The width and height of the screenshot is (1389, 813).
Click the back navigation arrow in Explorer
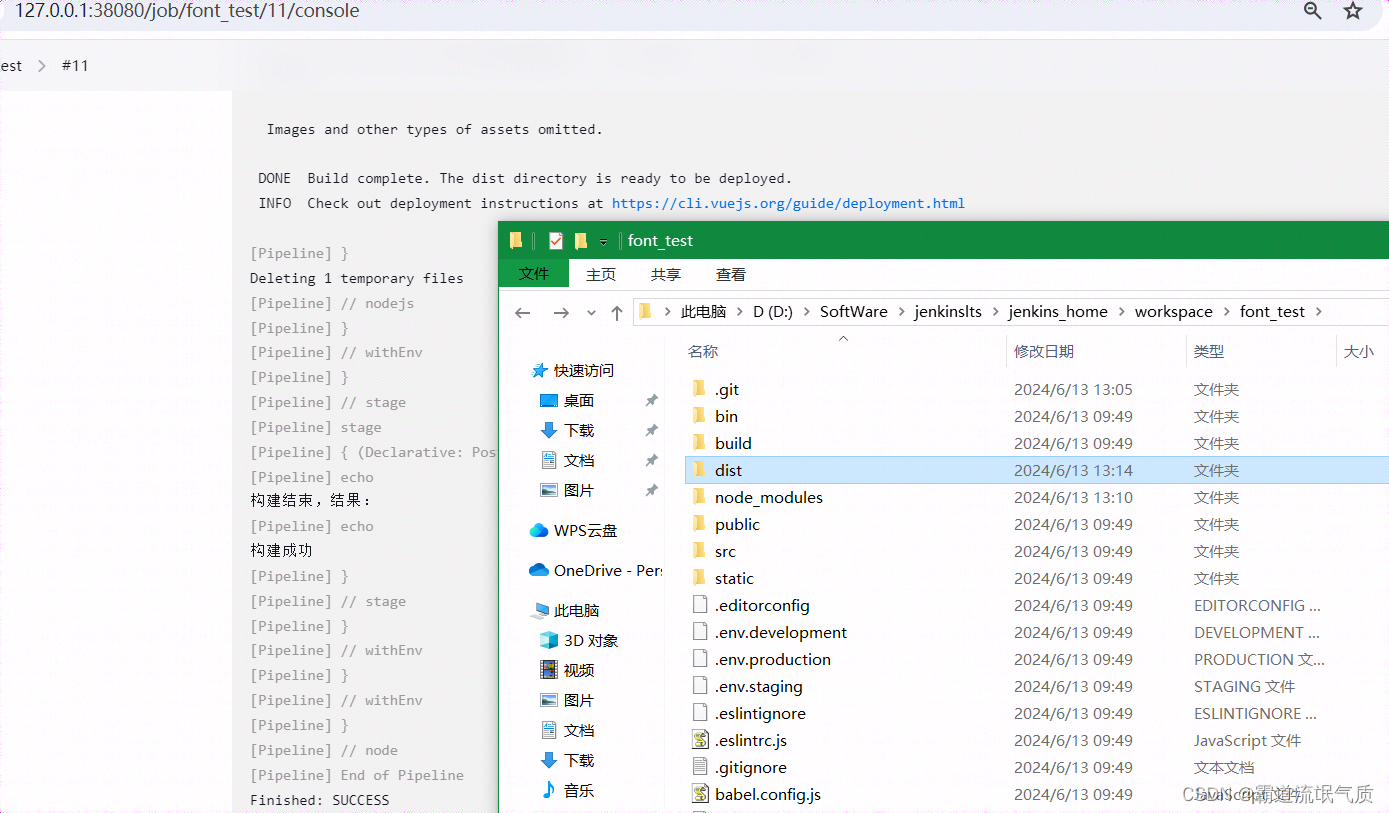click(x=521, y=312)
